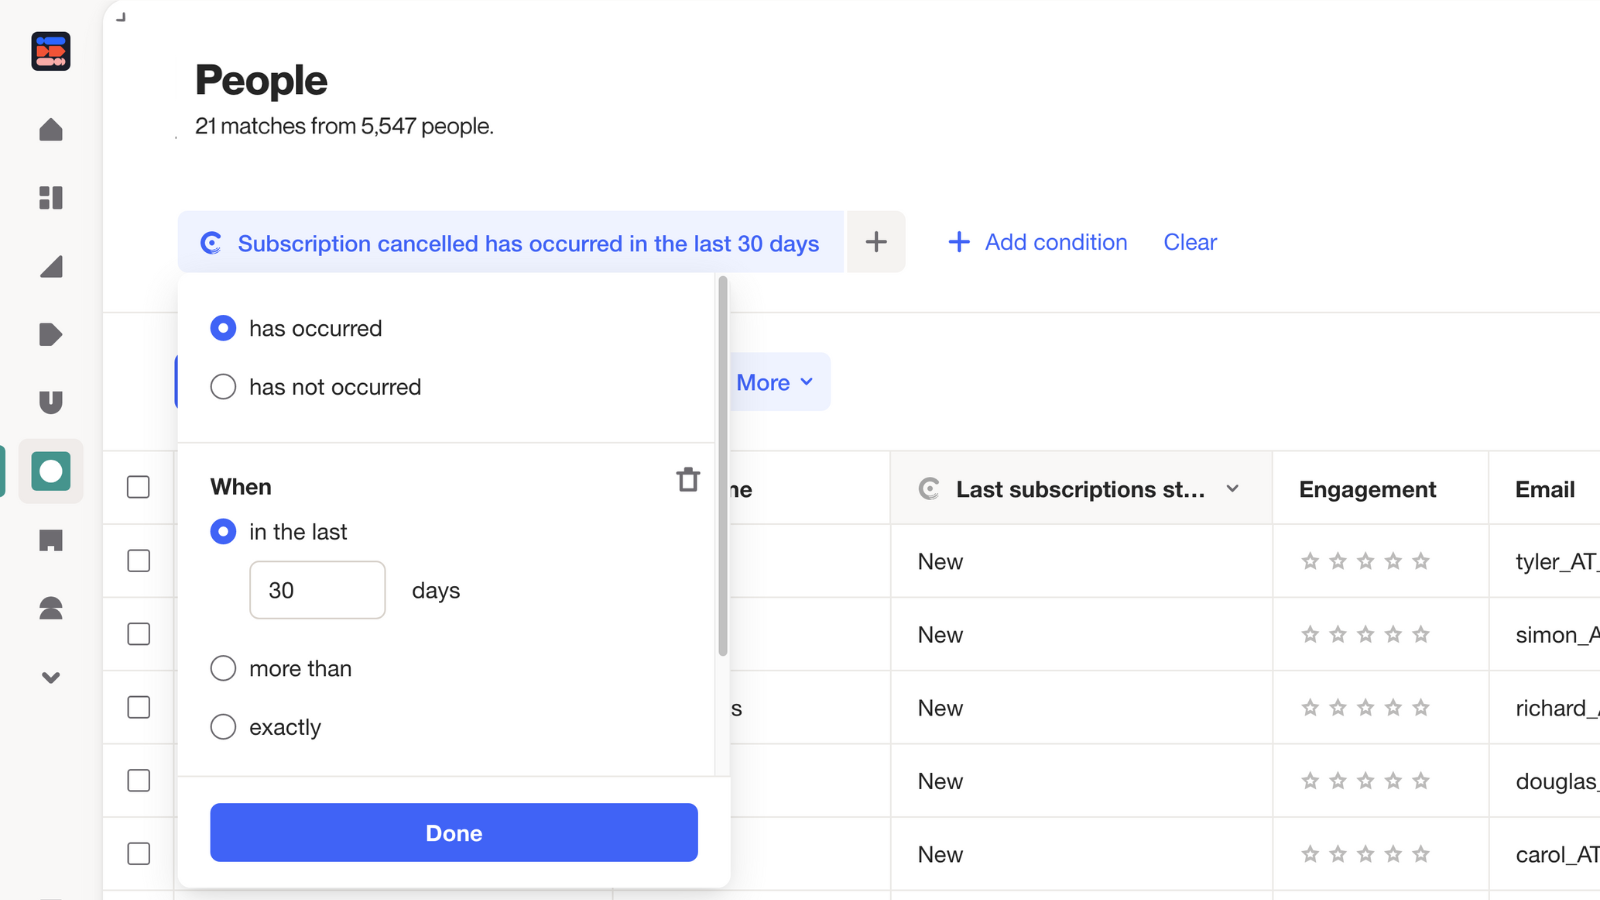This screenshot has height=900, width=1600.
Task: Open the dashboards grid icon
Action: pos(51,198)
